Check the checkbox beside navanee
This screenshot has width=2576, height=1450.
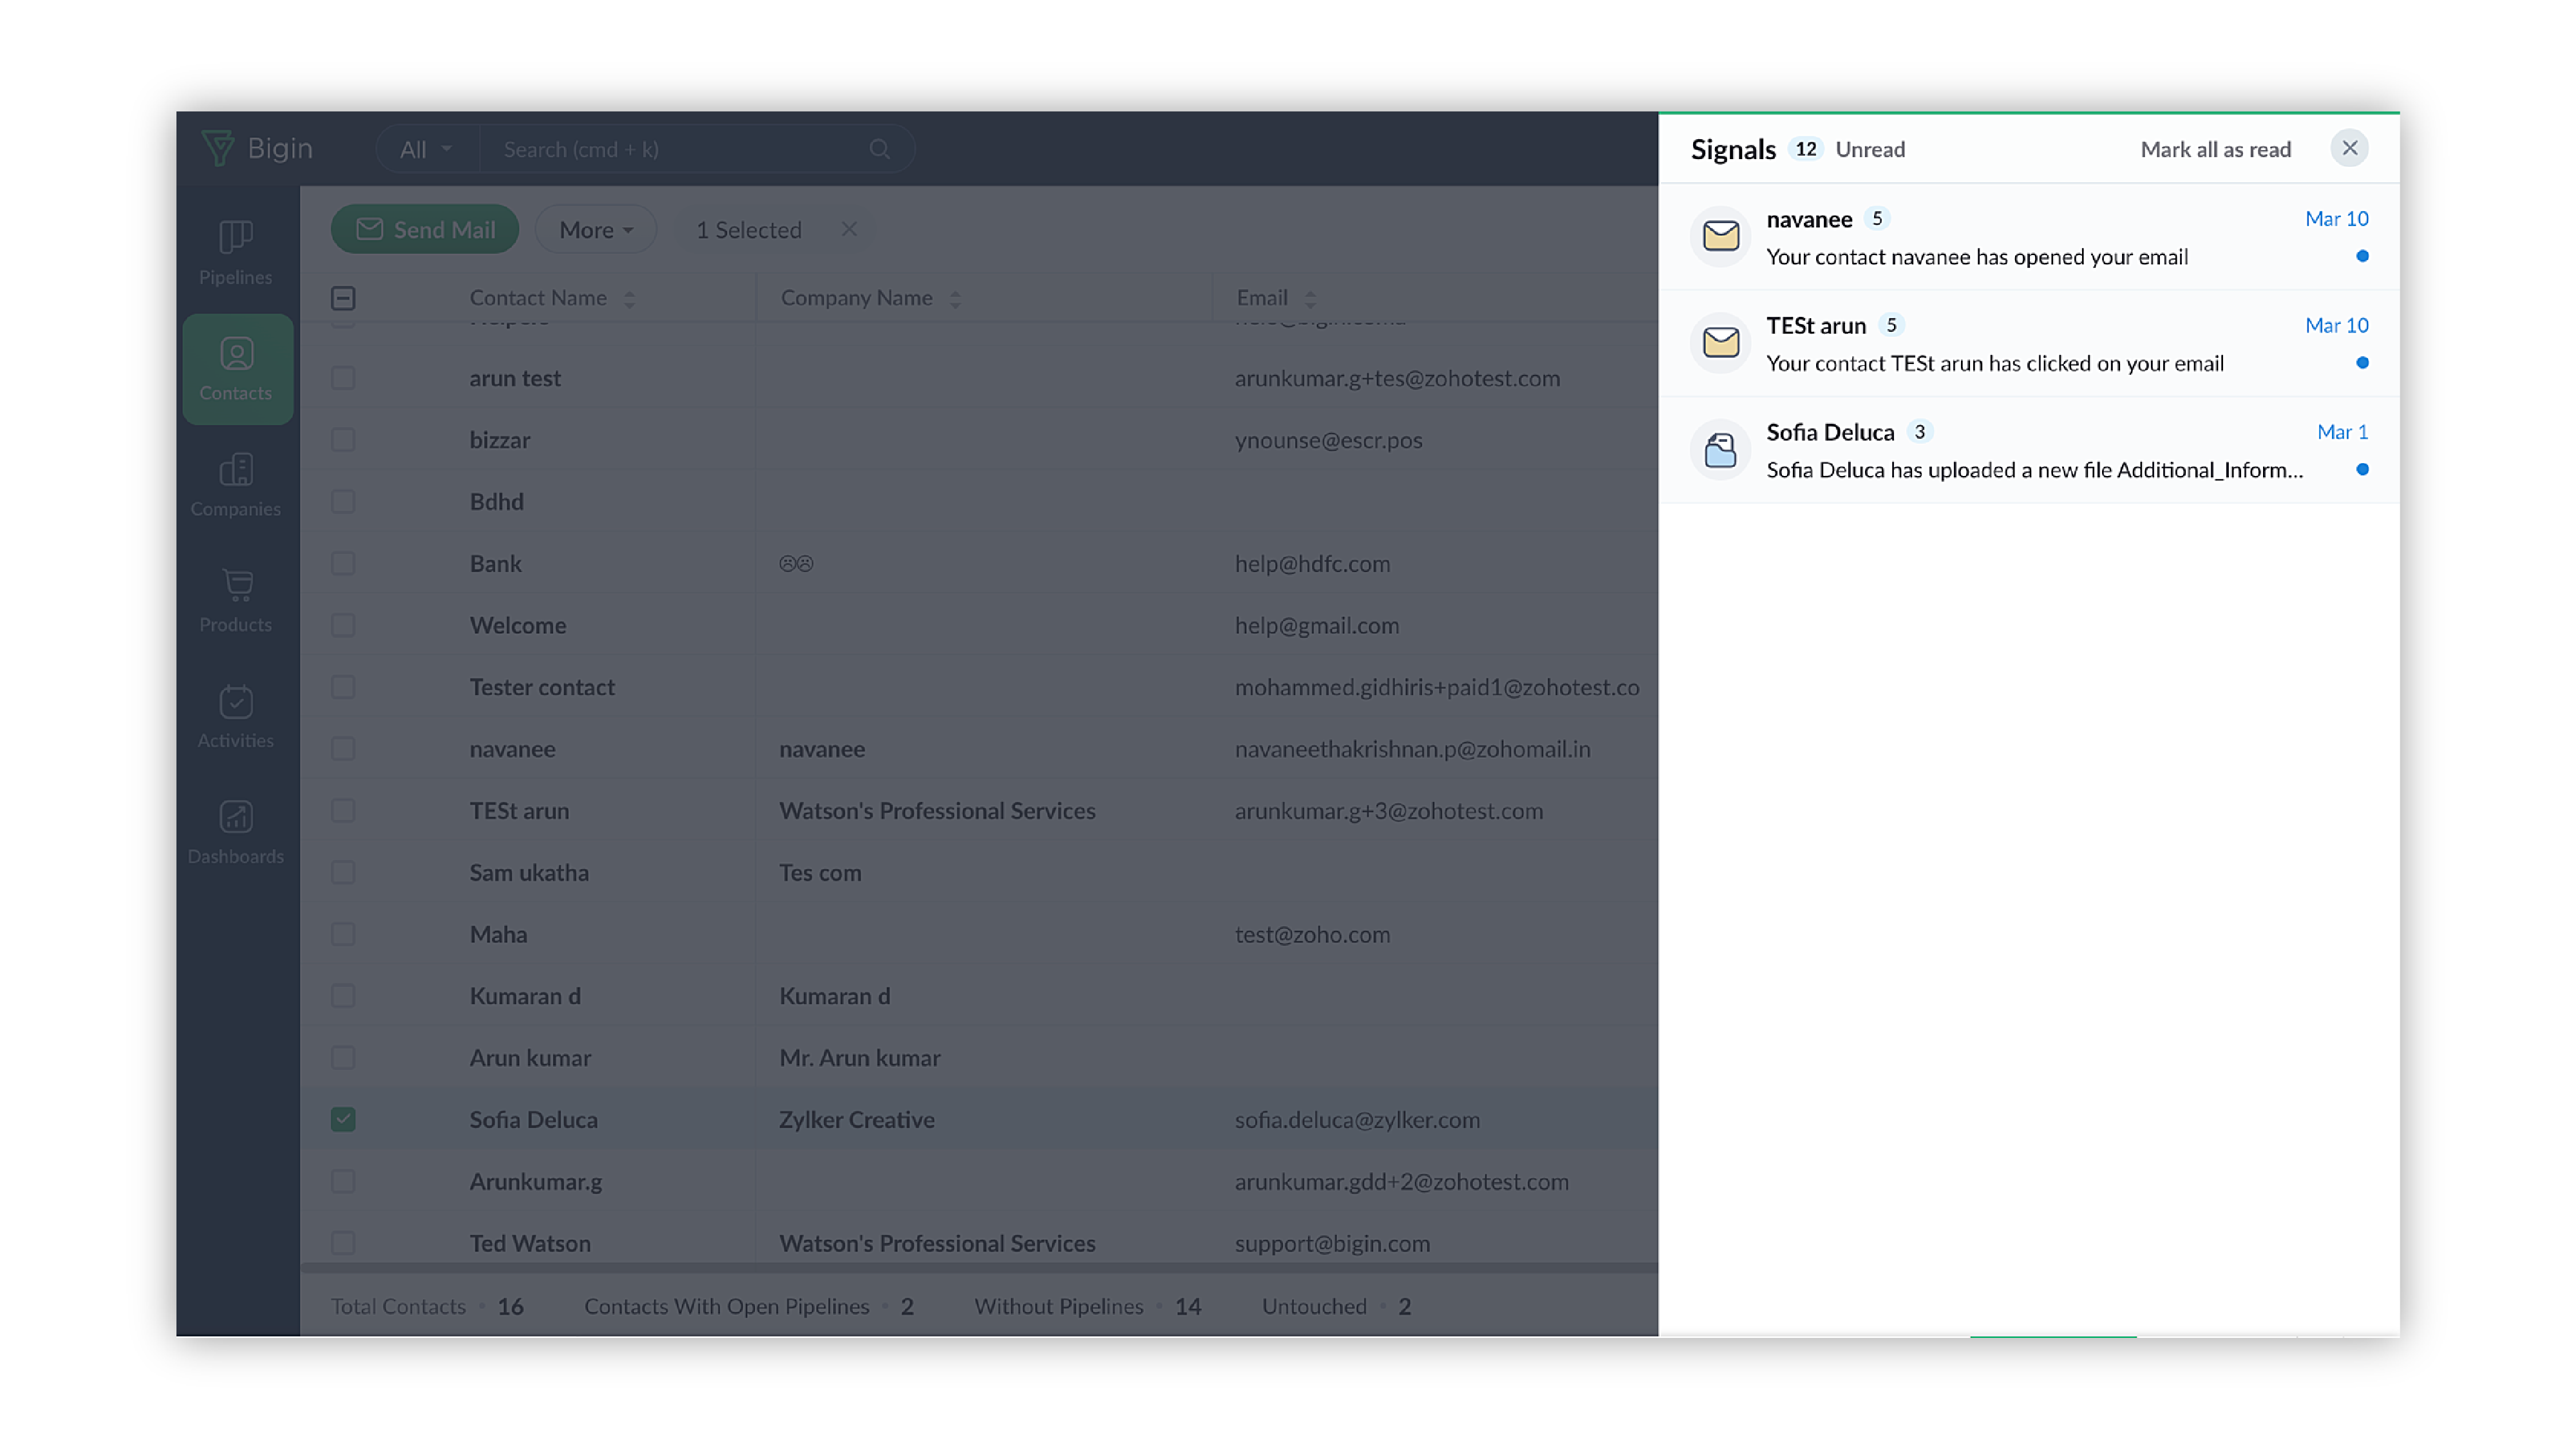click(343, 748)
